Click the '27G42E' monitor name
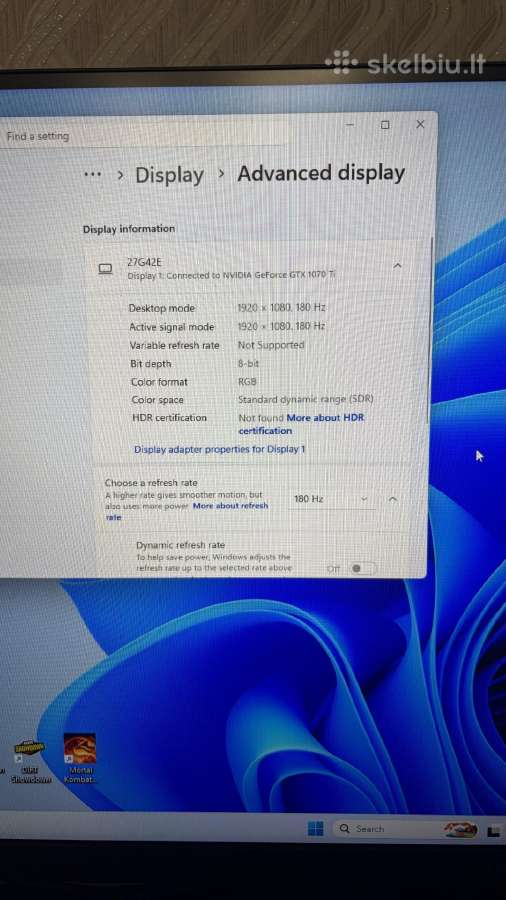Image resolution: width=506 pixels, height=900 pixels. coord(145,262)
